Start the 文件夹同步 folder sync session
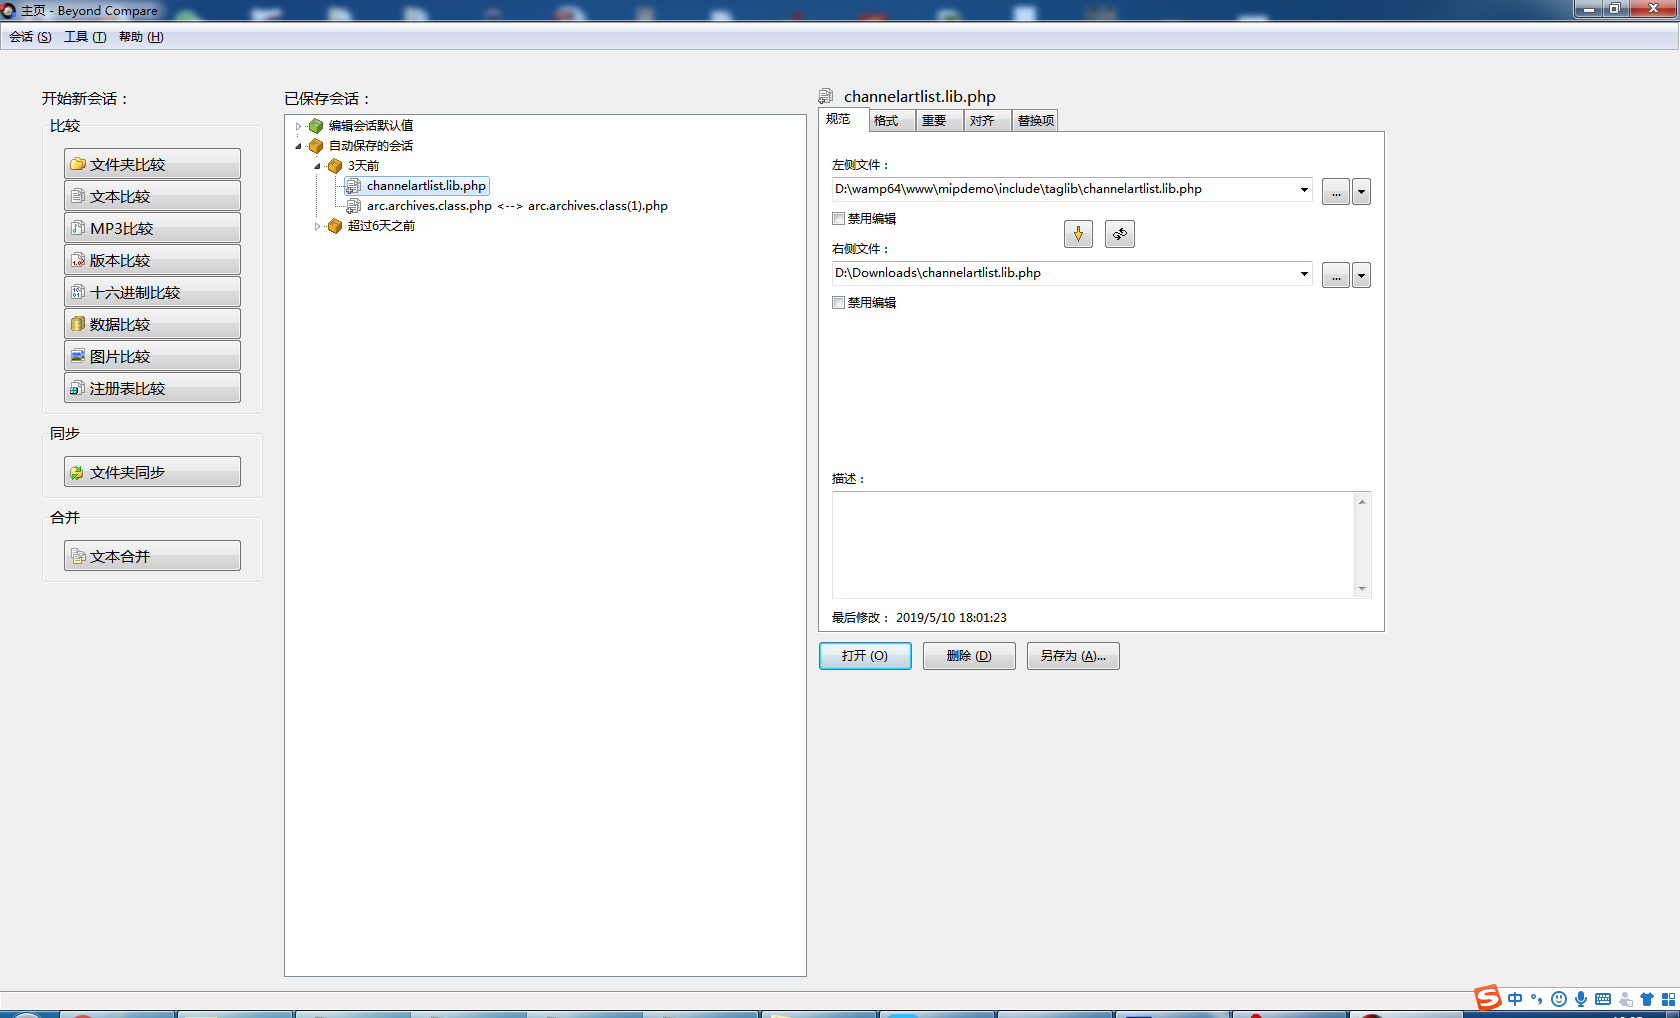This screenshot has width=1680, height=1018. point(152,472)
